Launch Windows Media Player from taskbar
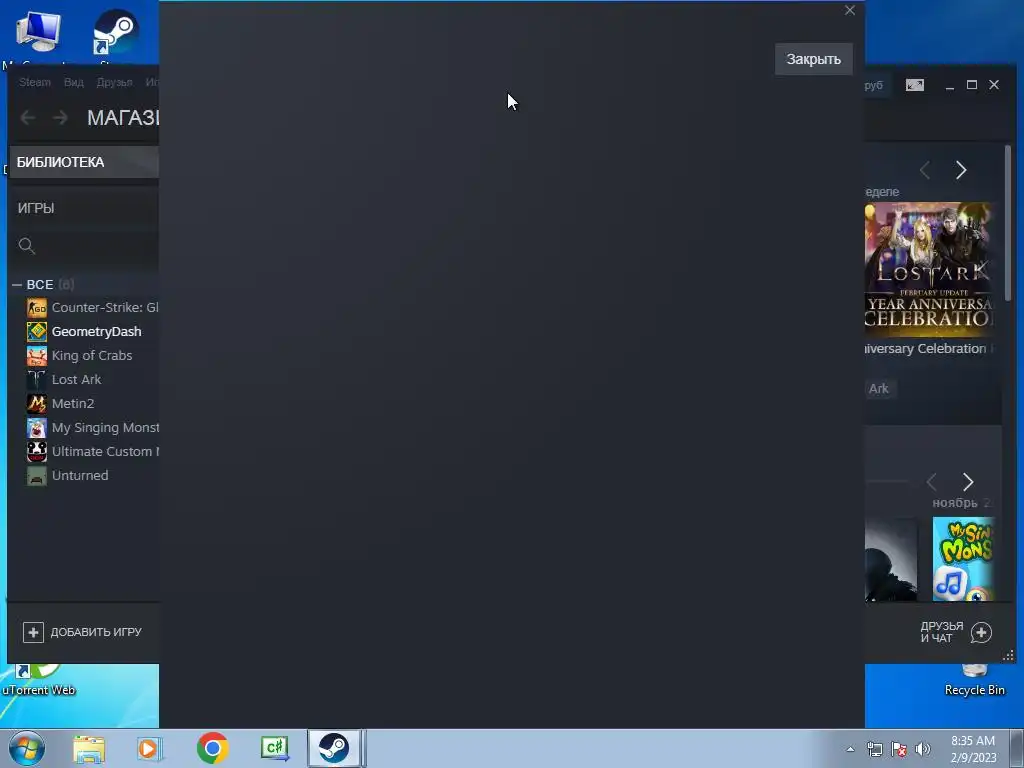Image resolution: width=1024 pixels, height=768 pixels. [149, 748]
